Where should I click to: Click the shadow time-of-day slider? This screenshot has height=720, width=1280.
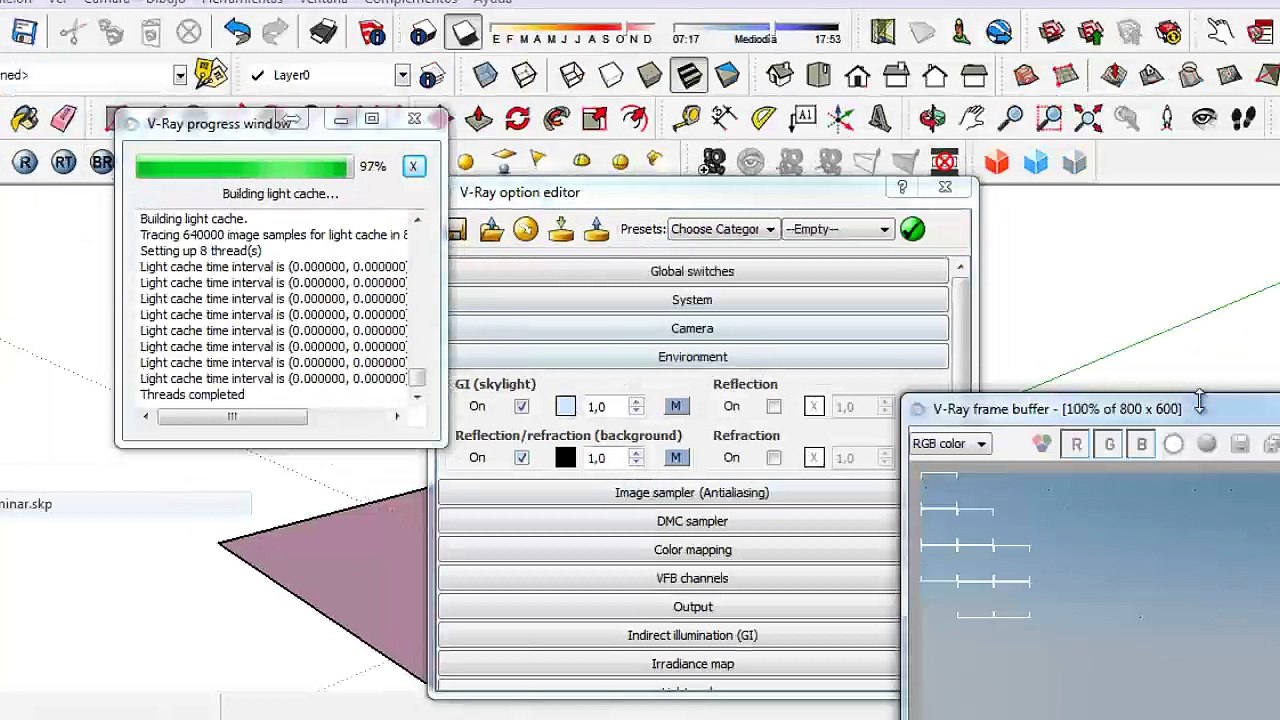(756, 28)
